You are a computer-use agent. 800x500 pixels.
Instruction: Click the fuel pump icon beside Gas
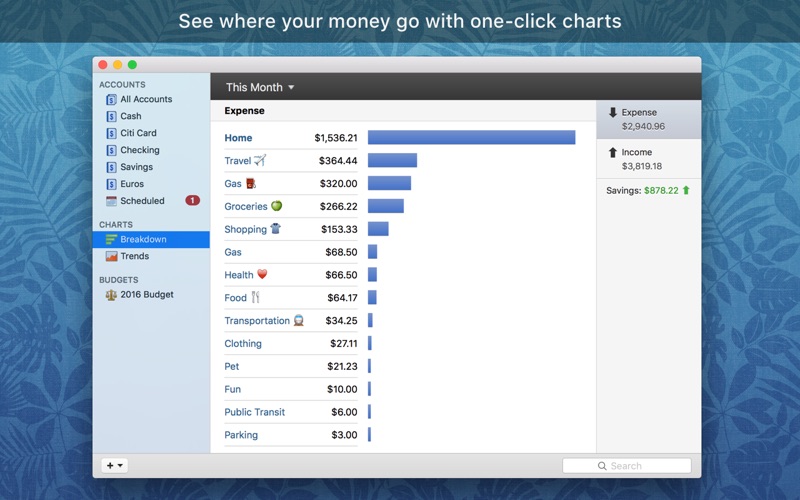point(251,183)
